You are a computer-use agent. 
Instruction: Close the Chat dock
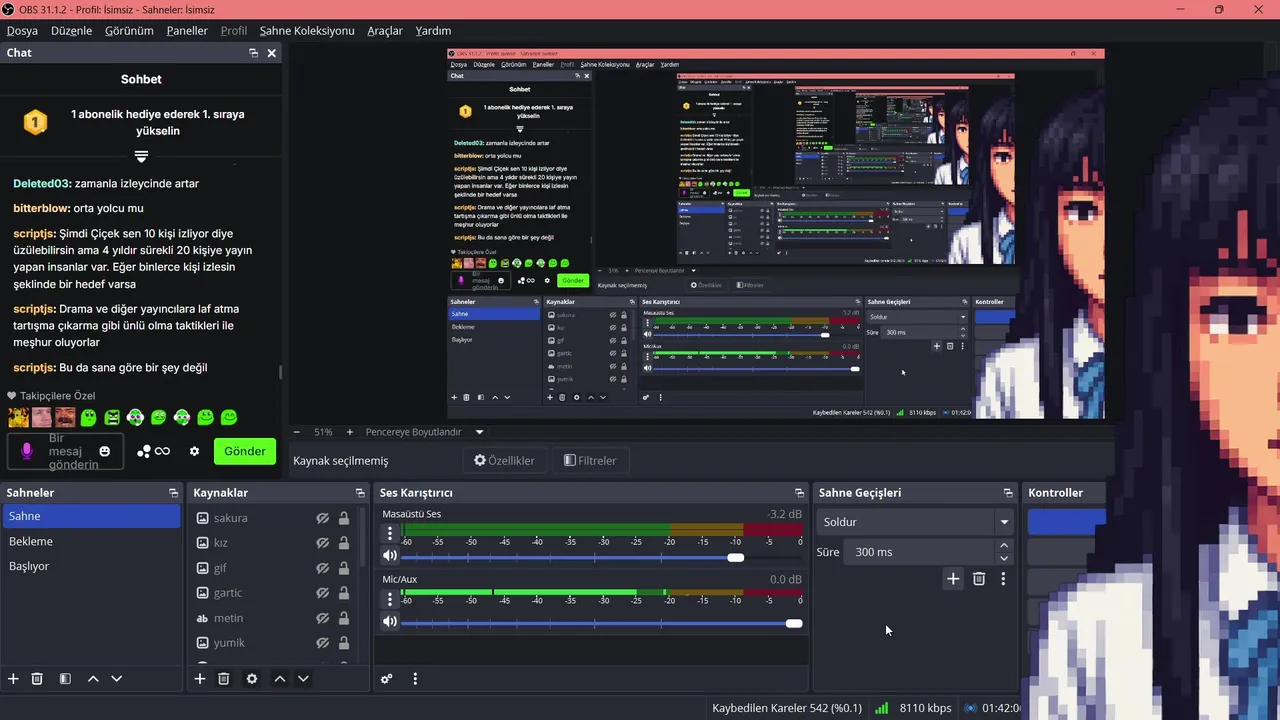click(x=271, y=53)
